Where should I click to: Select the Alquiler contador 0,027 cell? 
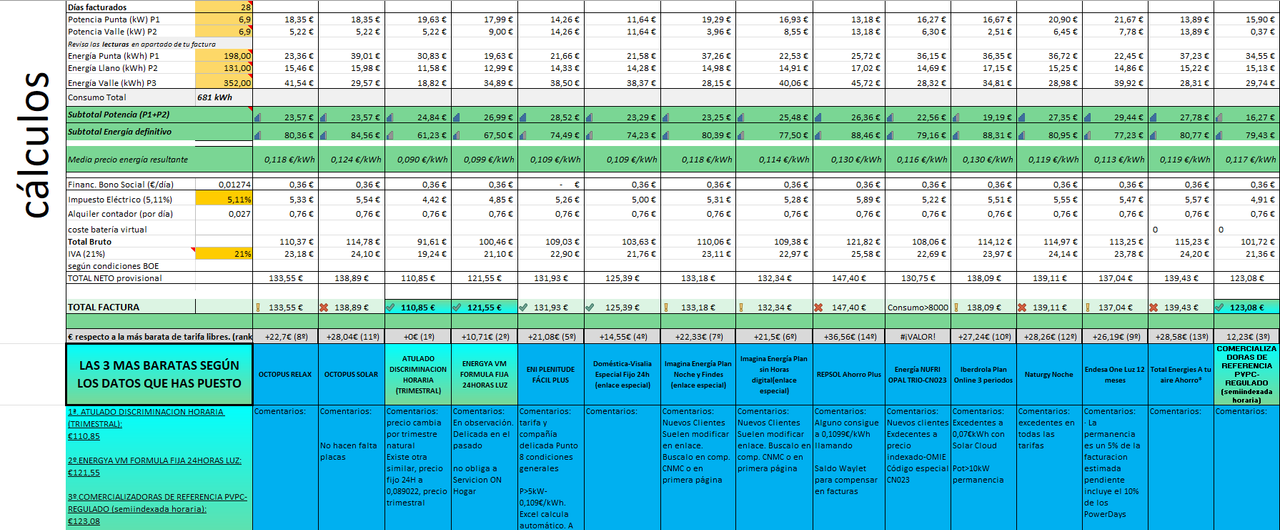tap(224, 212)
